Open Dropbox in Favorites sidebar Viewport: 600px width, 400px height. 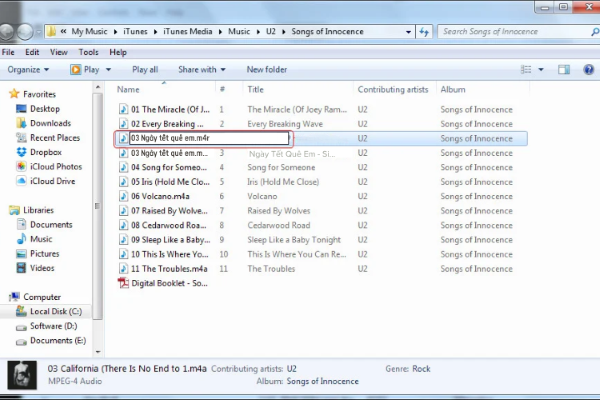(44, 152)
